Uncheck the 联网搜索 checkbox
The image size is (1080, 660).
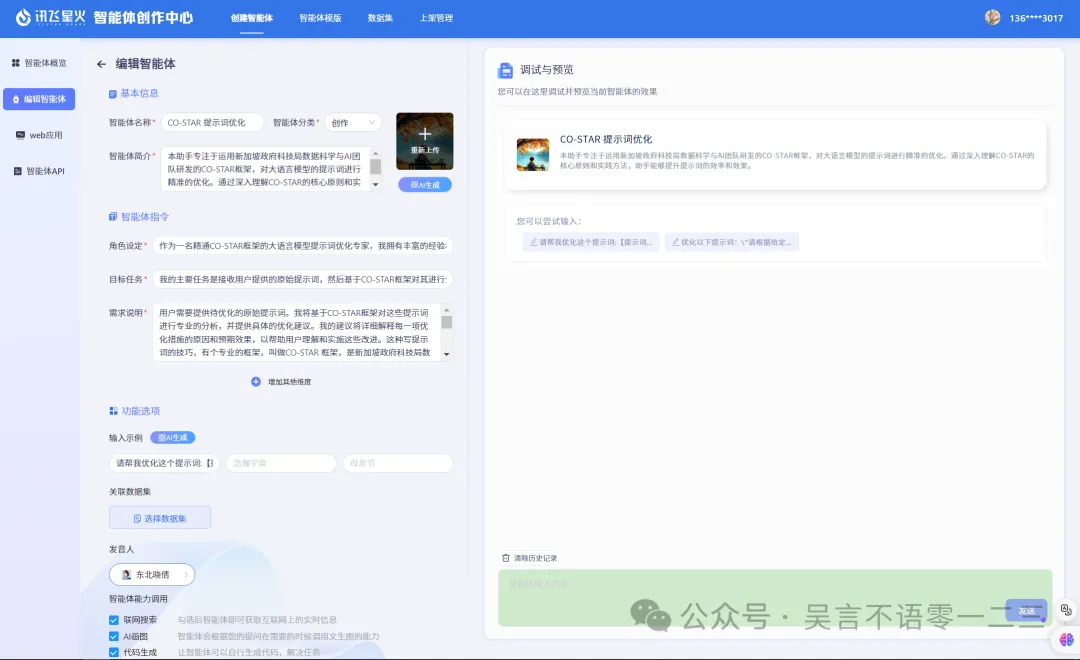click(114, 620)
